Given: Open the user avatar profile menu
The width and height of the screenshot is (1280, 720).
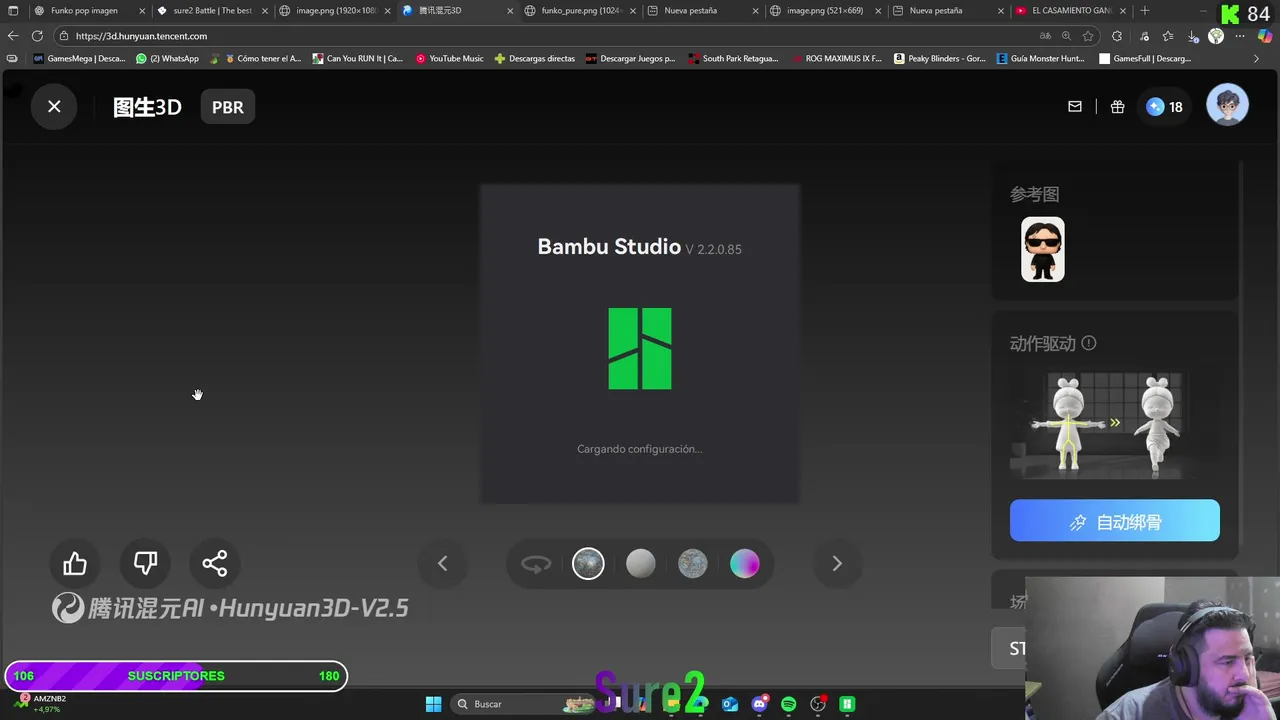Looking at the screenshot, I should click(x=1227, y=105).
